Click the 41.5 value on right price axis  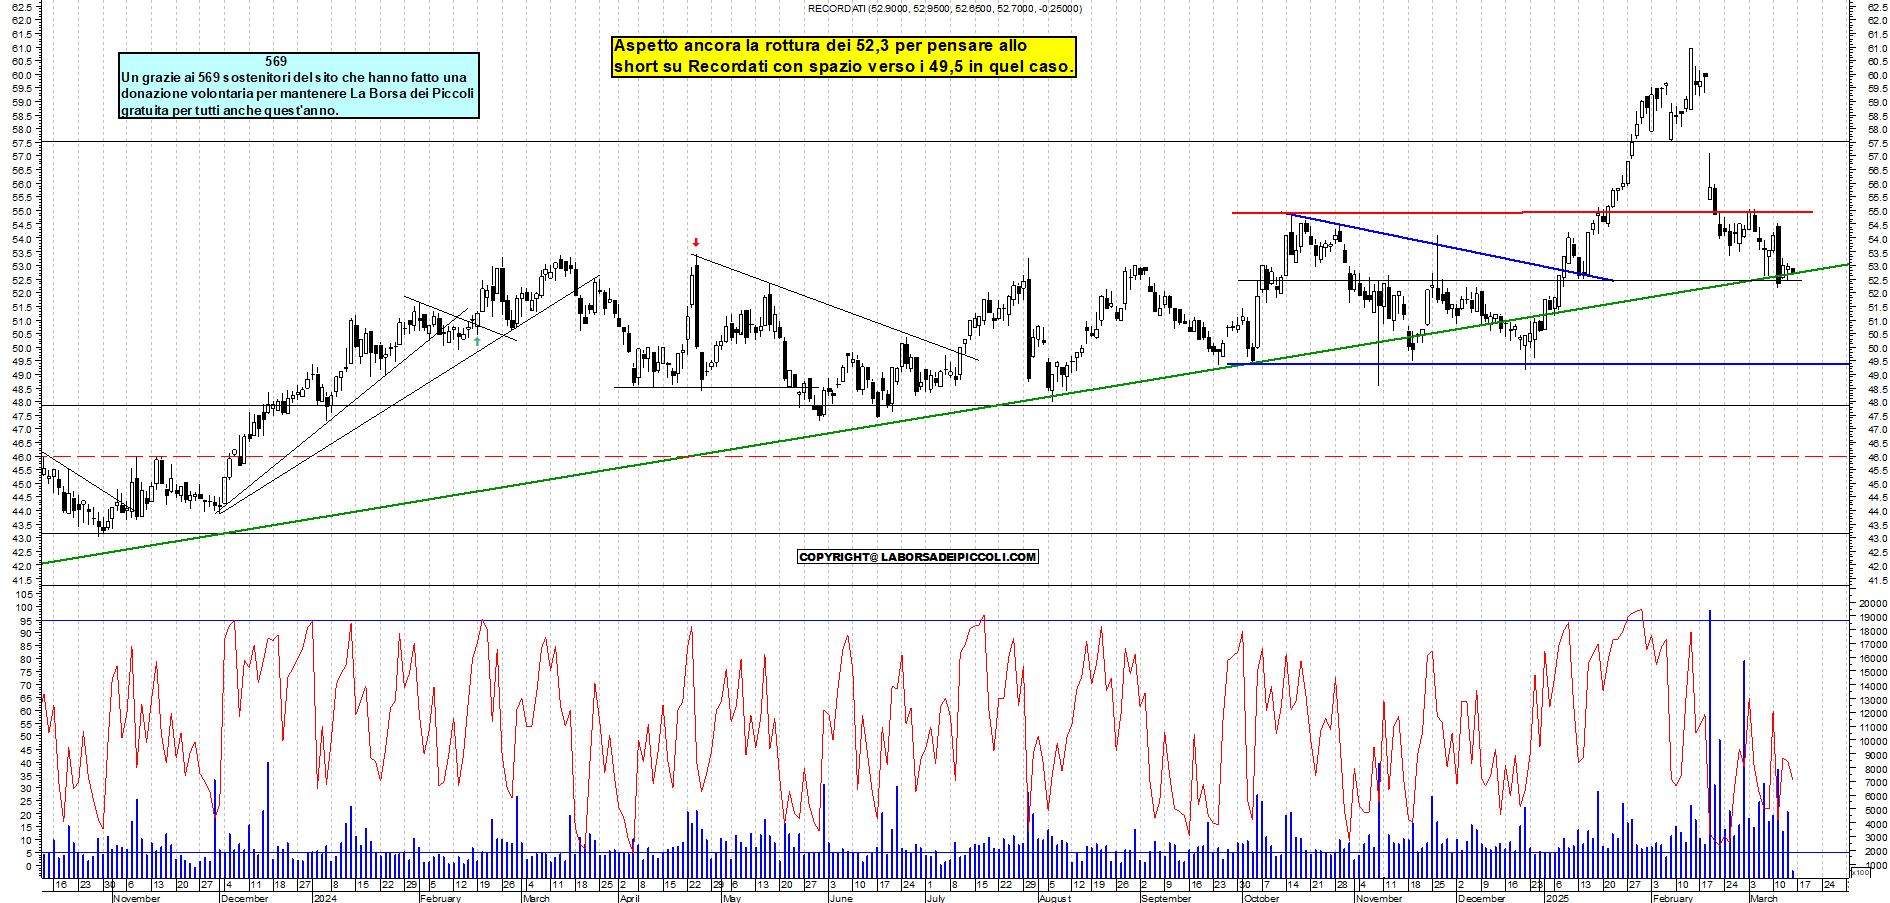point(1876,580)
